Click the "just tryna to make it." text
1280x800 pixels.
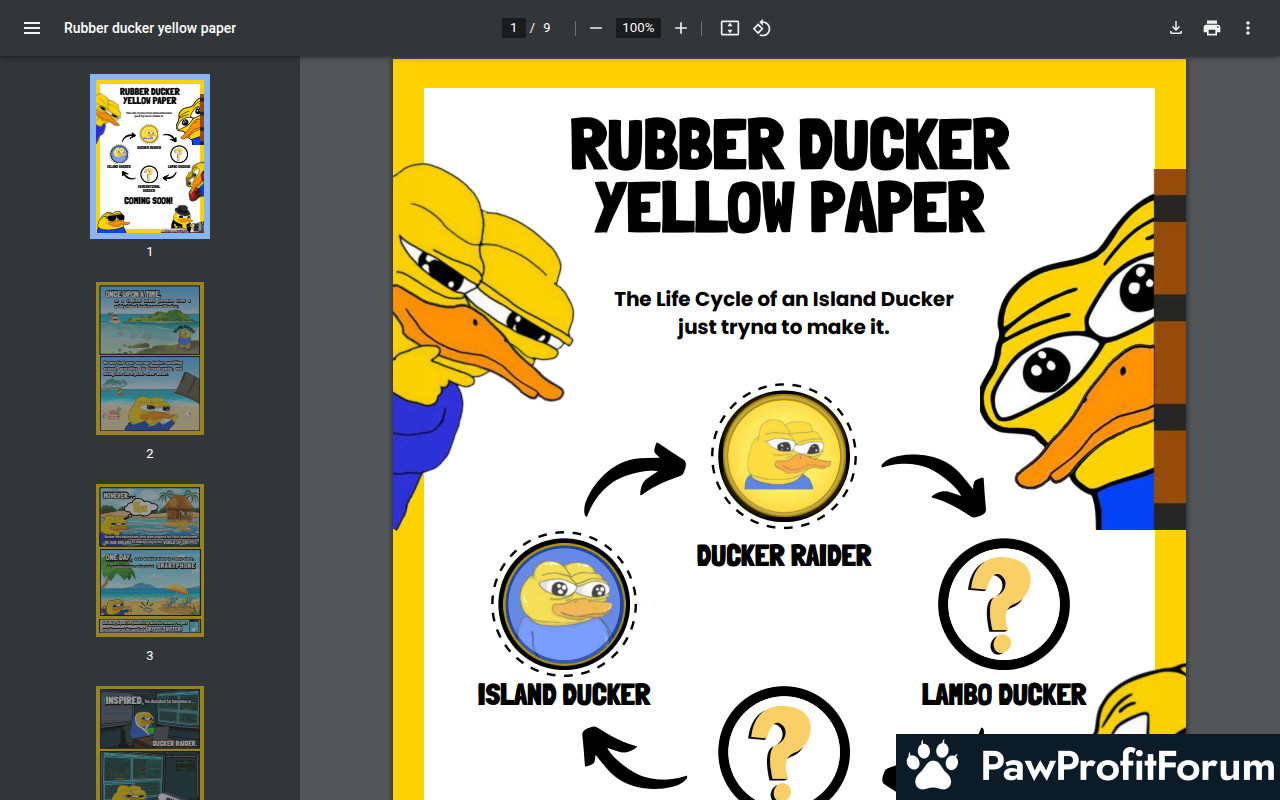(x=784, y=327)
